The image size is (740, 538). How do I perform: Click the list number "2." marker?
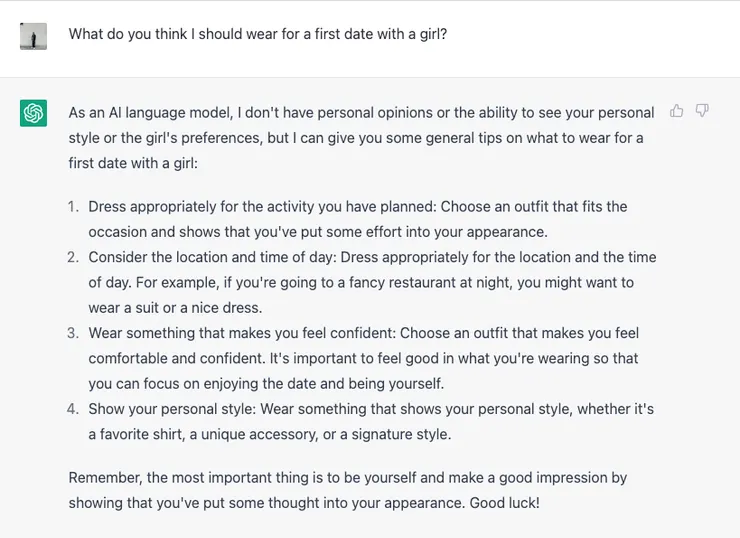pos(73,257)
